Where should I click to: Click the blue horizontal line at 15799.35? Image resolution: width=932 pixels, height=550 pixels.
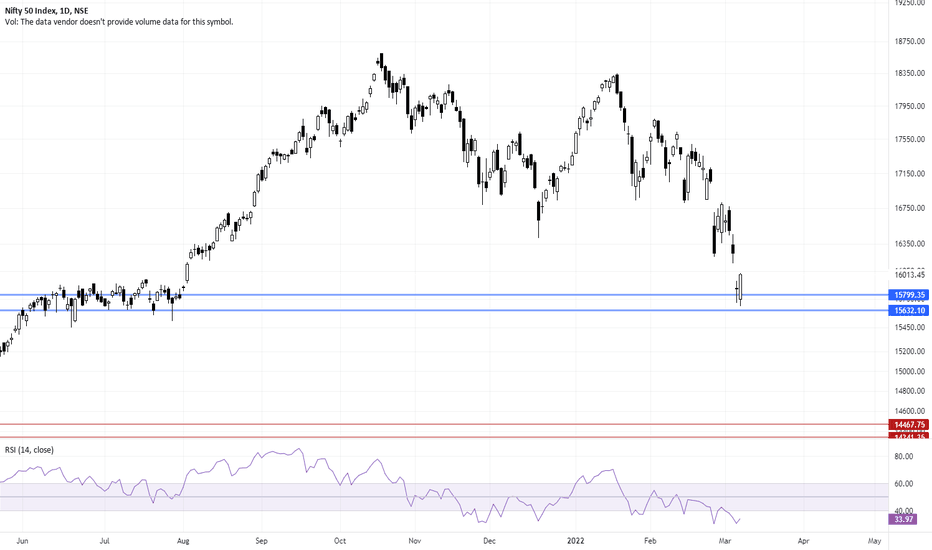click(x=444, y=295)
